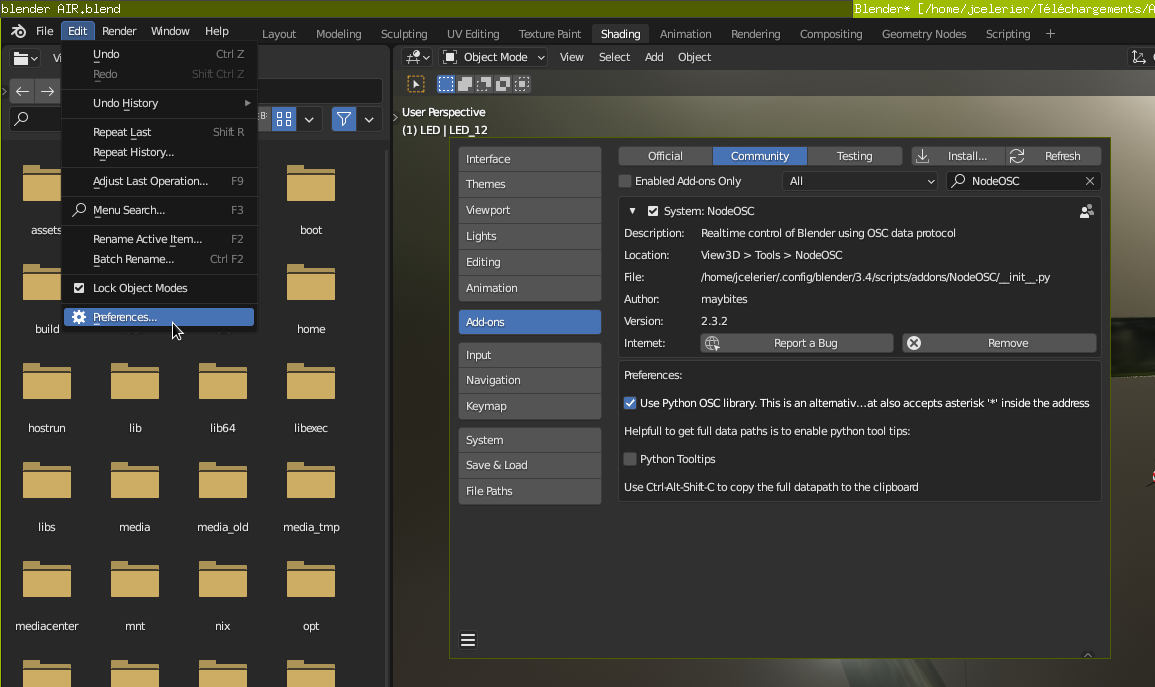Click the Remove add-on button

(x=1000, y=343)
